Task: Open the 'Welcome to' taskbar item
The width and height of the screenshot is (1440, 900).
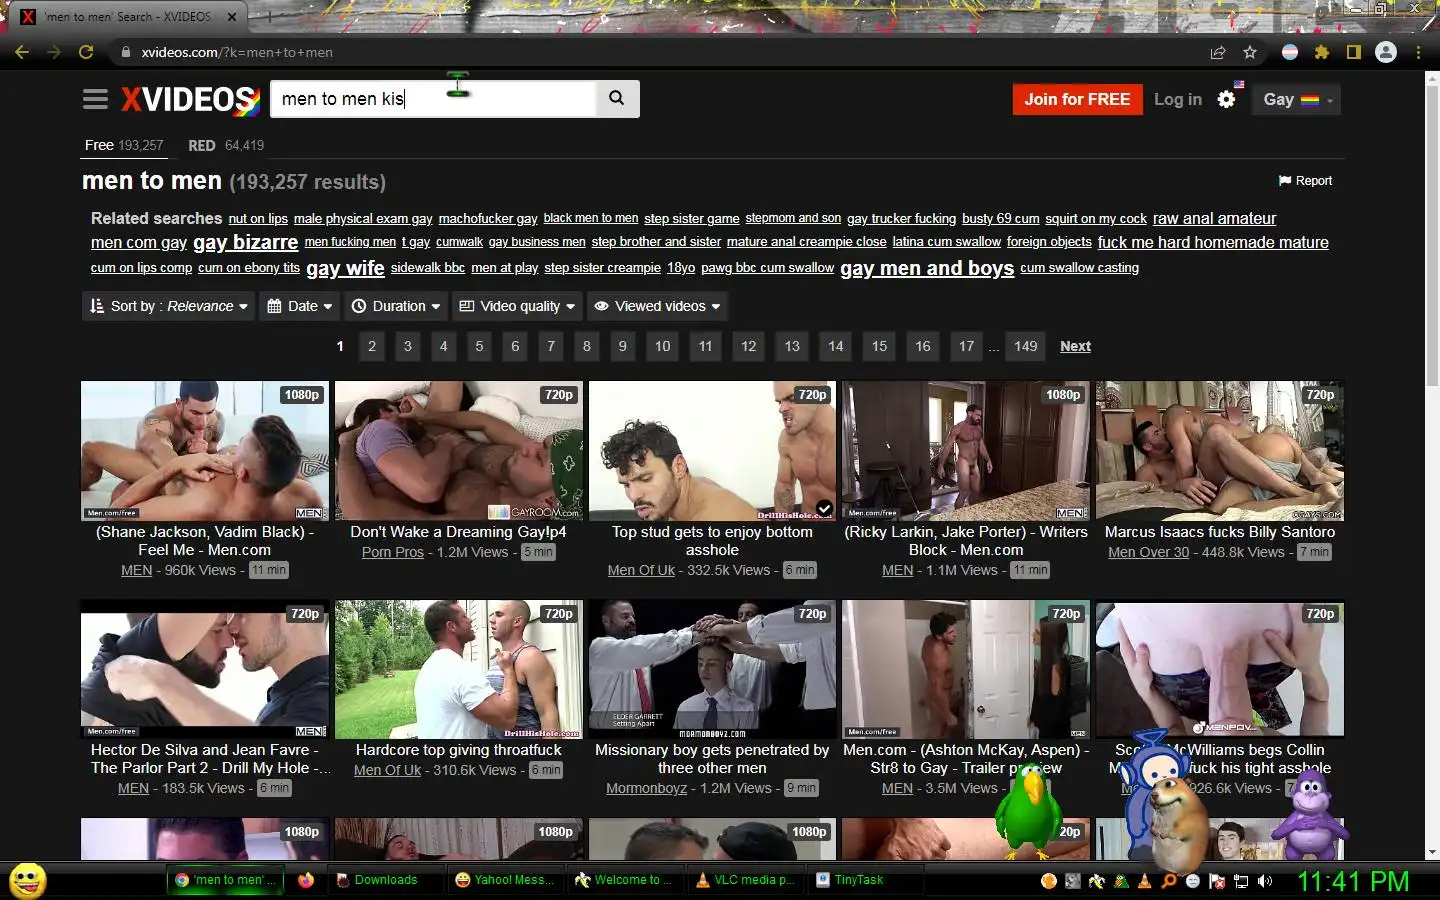Action: [x=626, y=880]
